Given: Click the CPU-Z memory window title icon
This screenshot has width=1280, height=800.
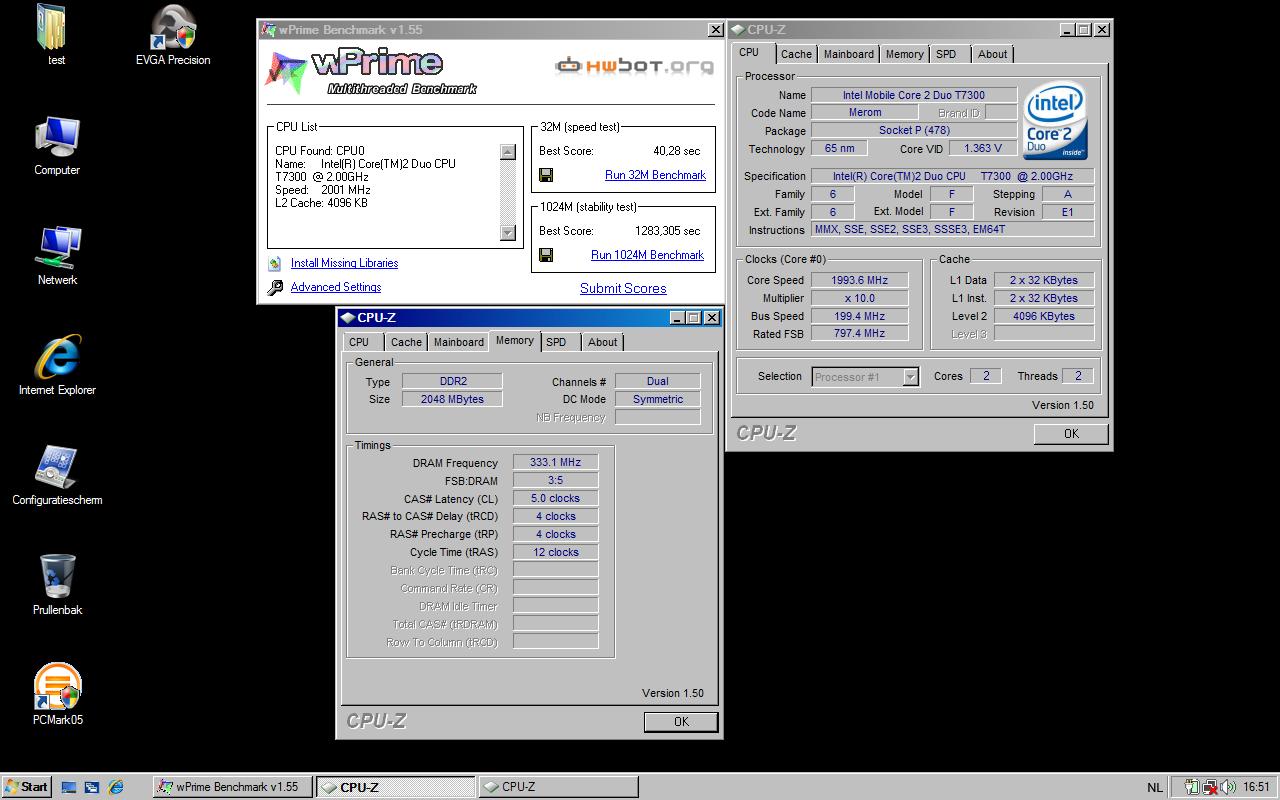Looking at the screenshot, I should pyautogui.click(x=347, y=318).
